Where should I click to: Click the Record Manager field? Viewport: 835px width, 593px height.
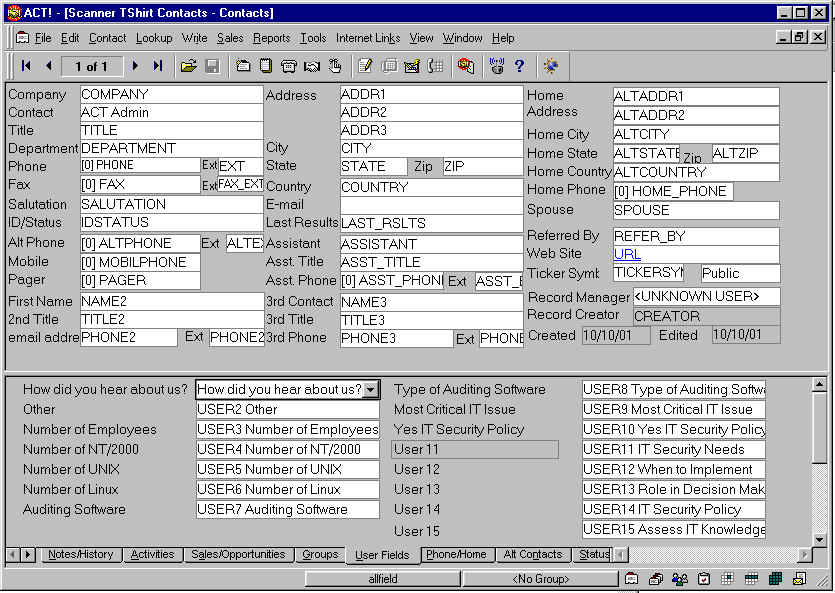pyautogui.click(x=707, y=296)
